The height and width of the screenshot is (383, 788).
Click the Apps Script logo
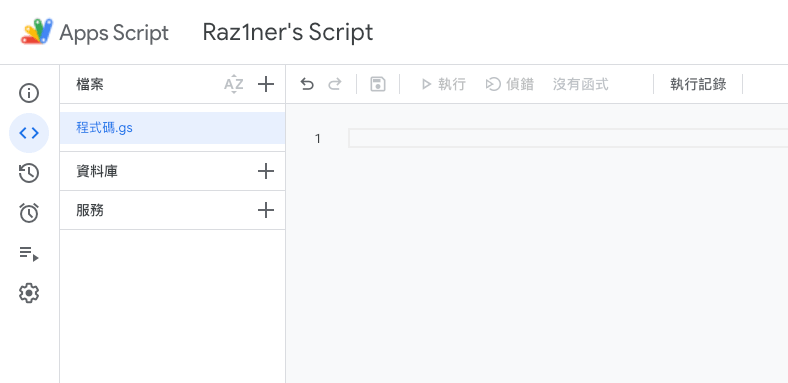tap(37, 32)
